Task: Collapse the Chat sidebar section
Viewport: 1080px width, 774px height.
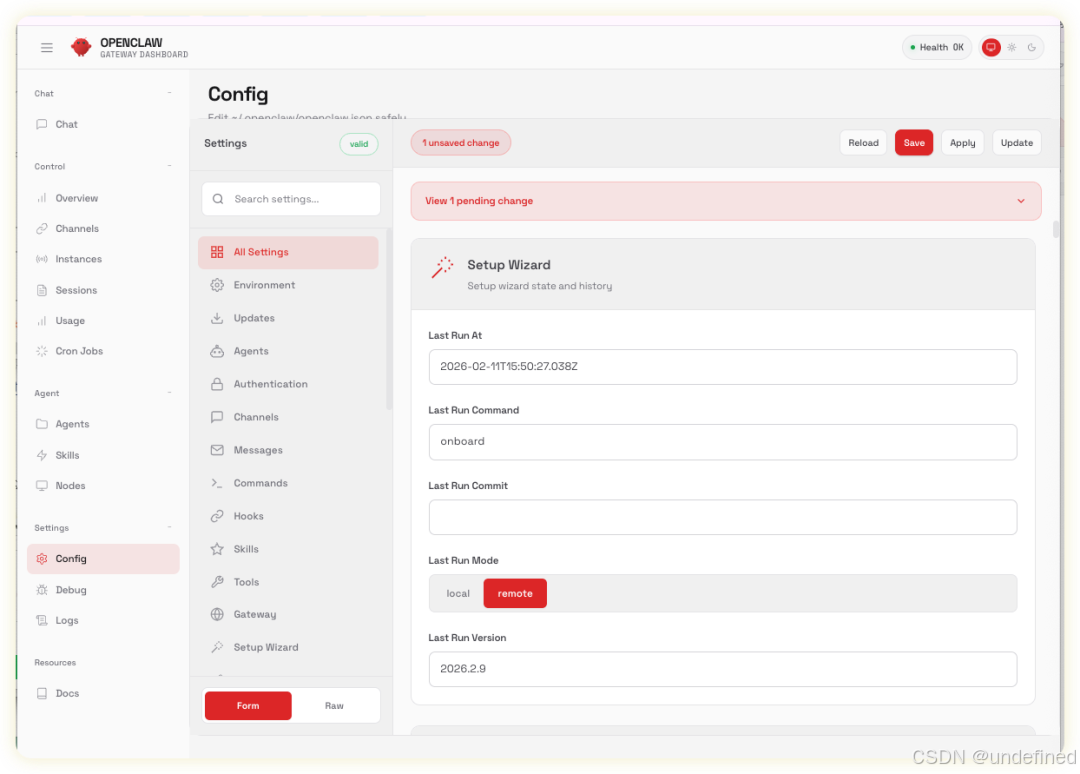Action: tap(169, 93)
